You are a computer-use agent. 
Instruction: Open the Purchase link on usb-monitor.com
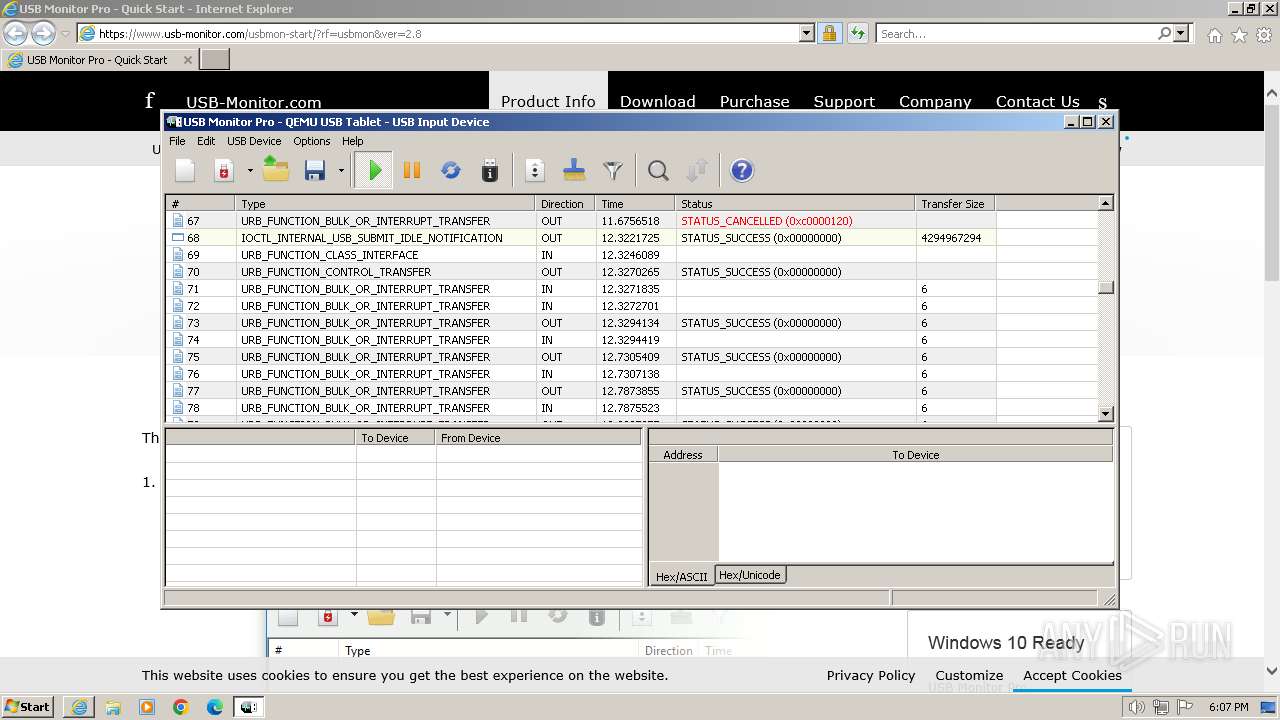click(x=754, y=101)
